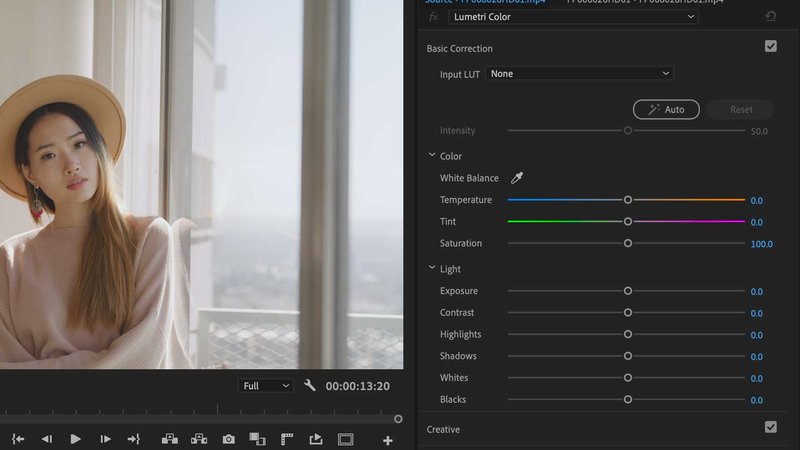This screenshot has width=800, height=450.
Task: Click the Shadows value 0.0
Action: 757,357
